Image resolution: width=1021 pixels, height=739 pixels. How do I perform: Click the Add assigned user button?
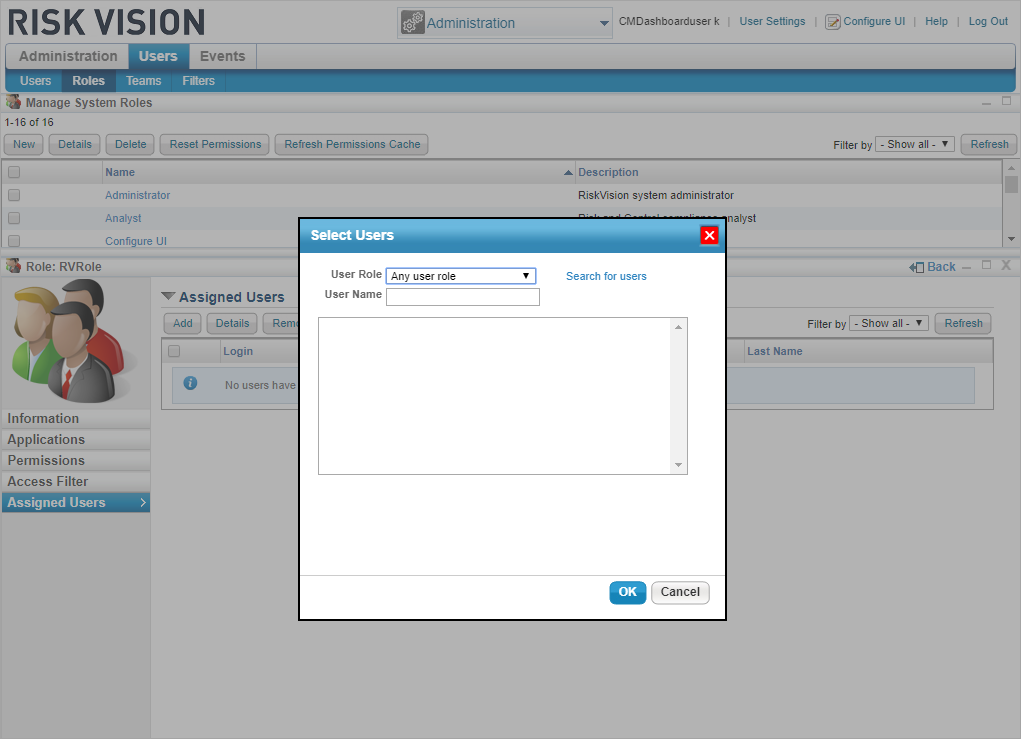pos(182,324)
